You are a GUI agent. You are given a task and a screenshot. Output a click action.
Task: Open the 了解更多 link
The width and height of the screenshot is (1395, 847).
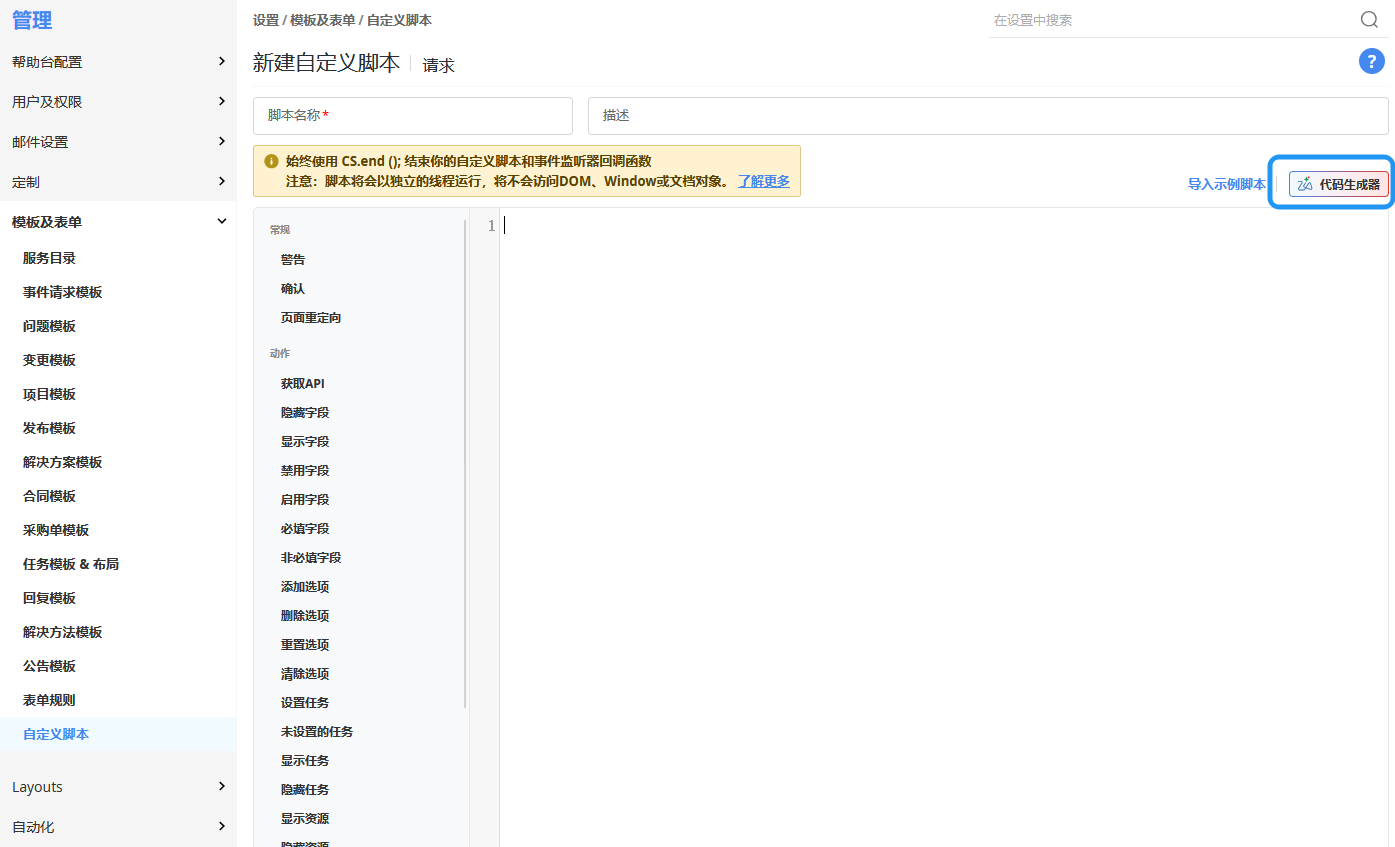[763, 181]
